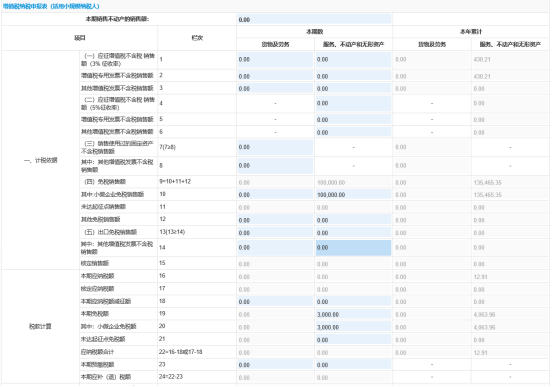Screen dimensions: 553x387
Task: Click the 本期销售不动产的销售额 input field
Action: coord(314,19)
